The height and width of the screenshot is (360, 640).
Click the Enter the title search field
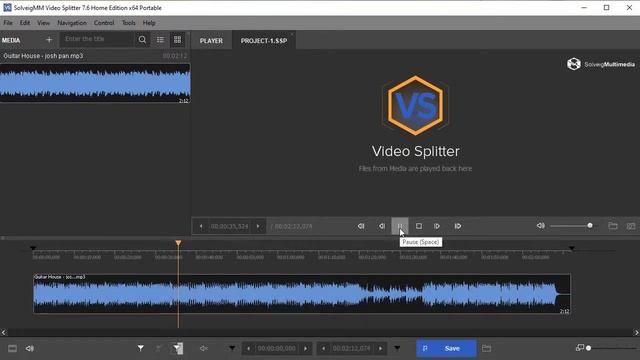pyautogui.click(x=98, y=39)
